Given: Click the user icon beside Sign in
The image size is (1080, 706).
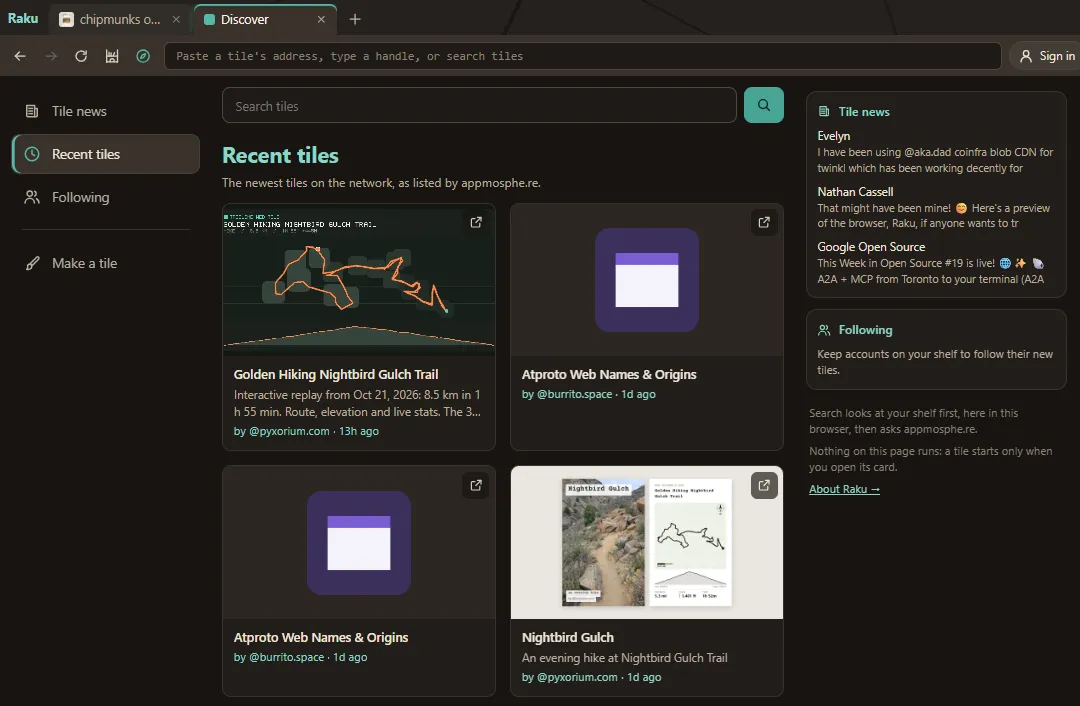Looking at the screenshot, I should tap(1026, 56).
